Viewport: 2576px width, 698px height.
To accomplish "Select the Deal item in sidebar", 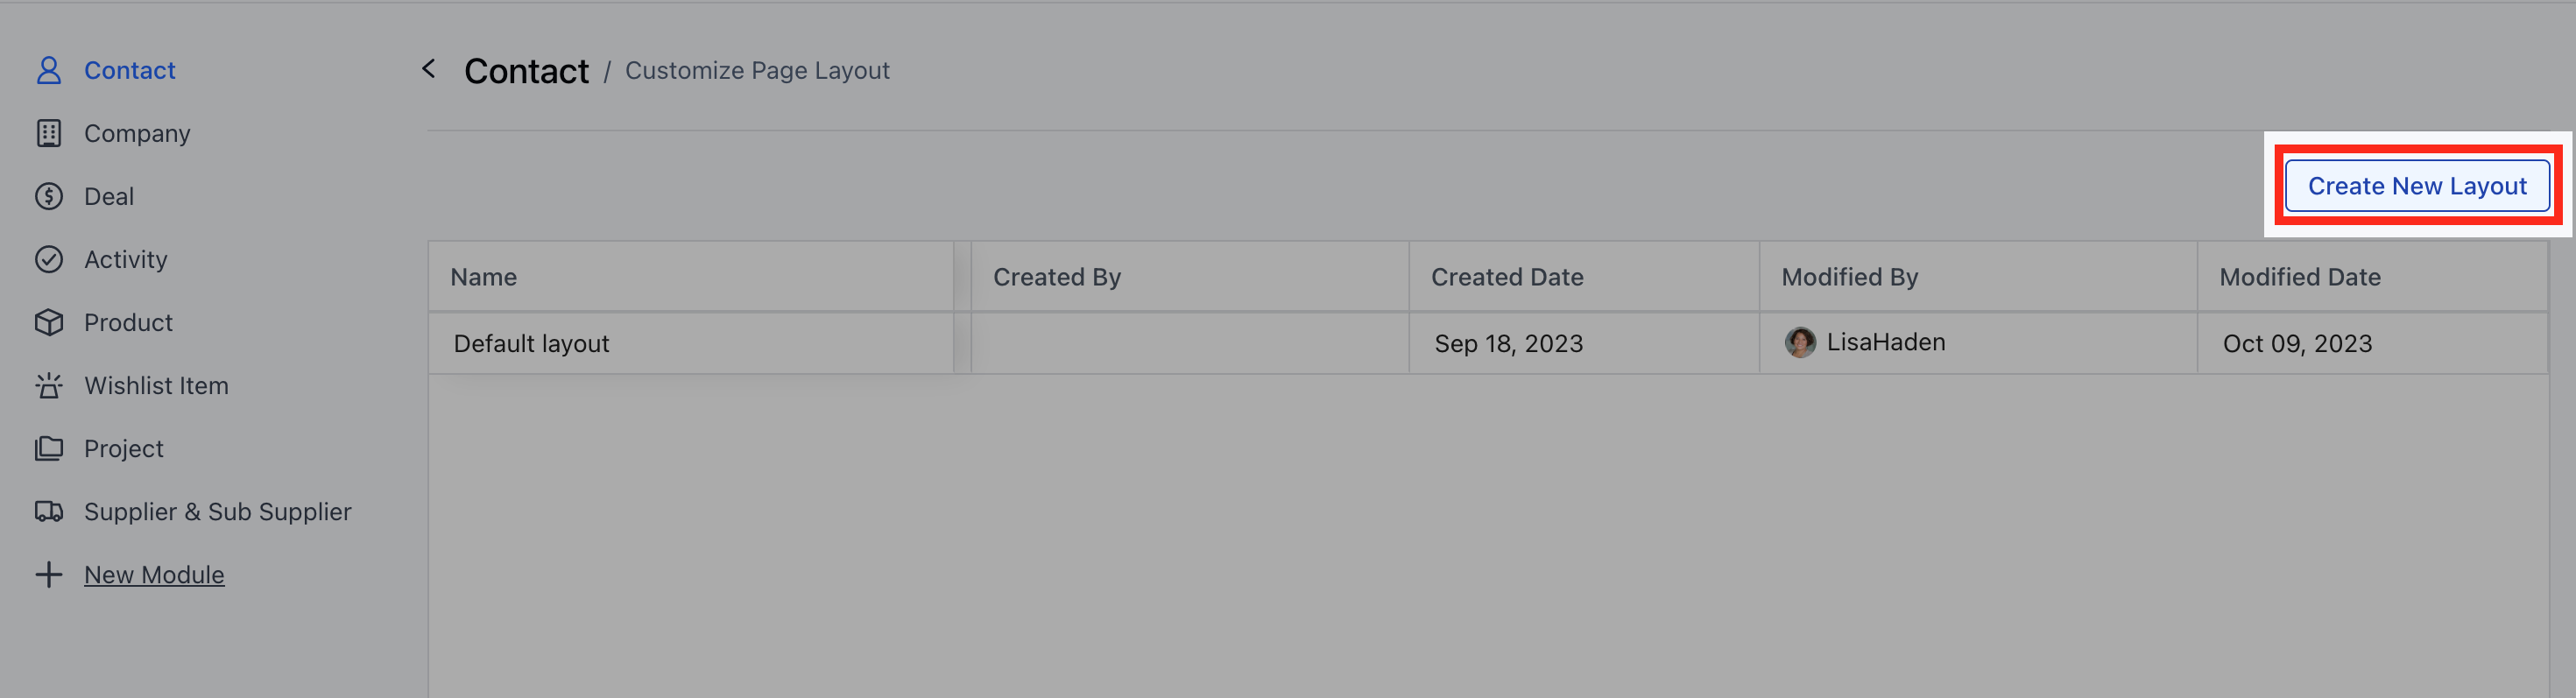I will [x=109, y=195].
